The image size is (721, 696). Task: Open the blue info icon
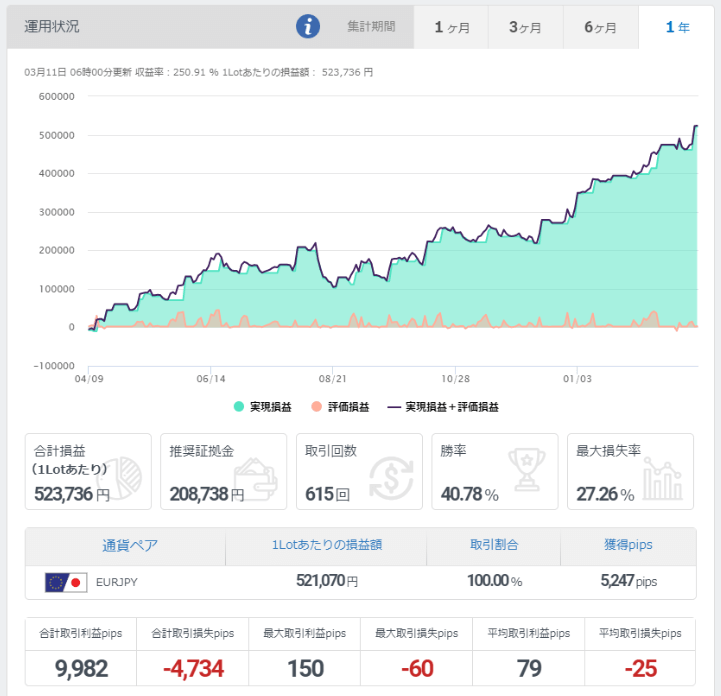(x=308, y=26)
